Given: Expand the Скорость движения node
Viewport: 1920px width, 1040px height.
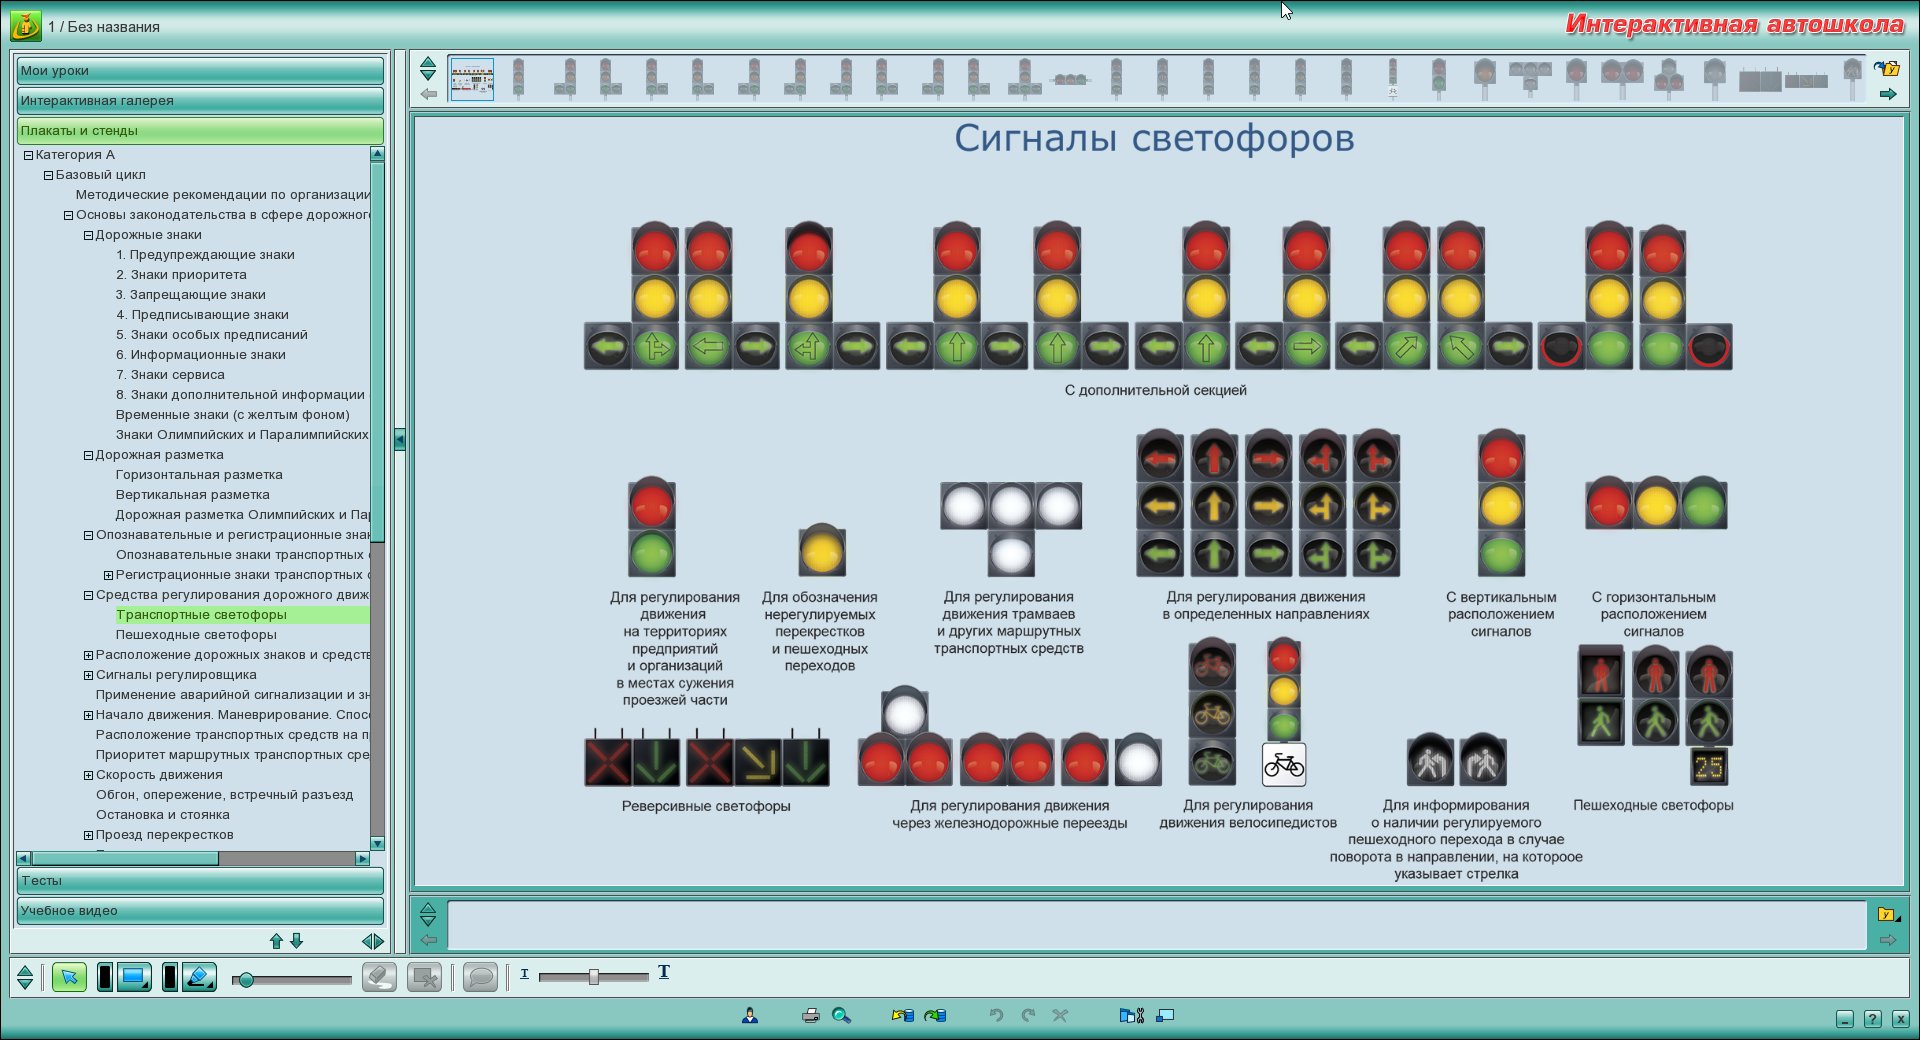Looking at the screenshot, I should [88, 776].
